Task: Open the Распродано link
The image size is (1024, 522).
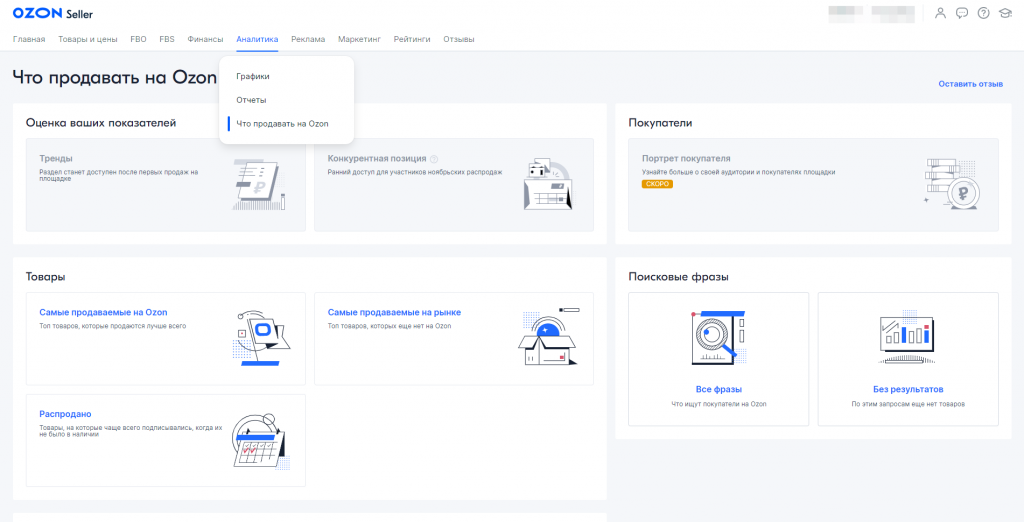Action: pos(65,414)
